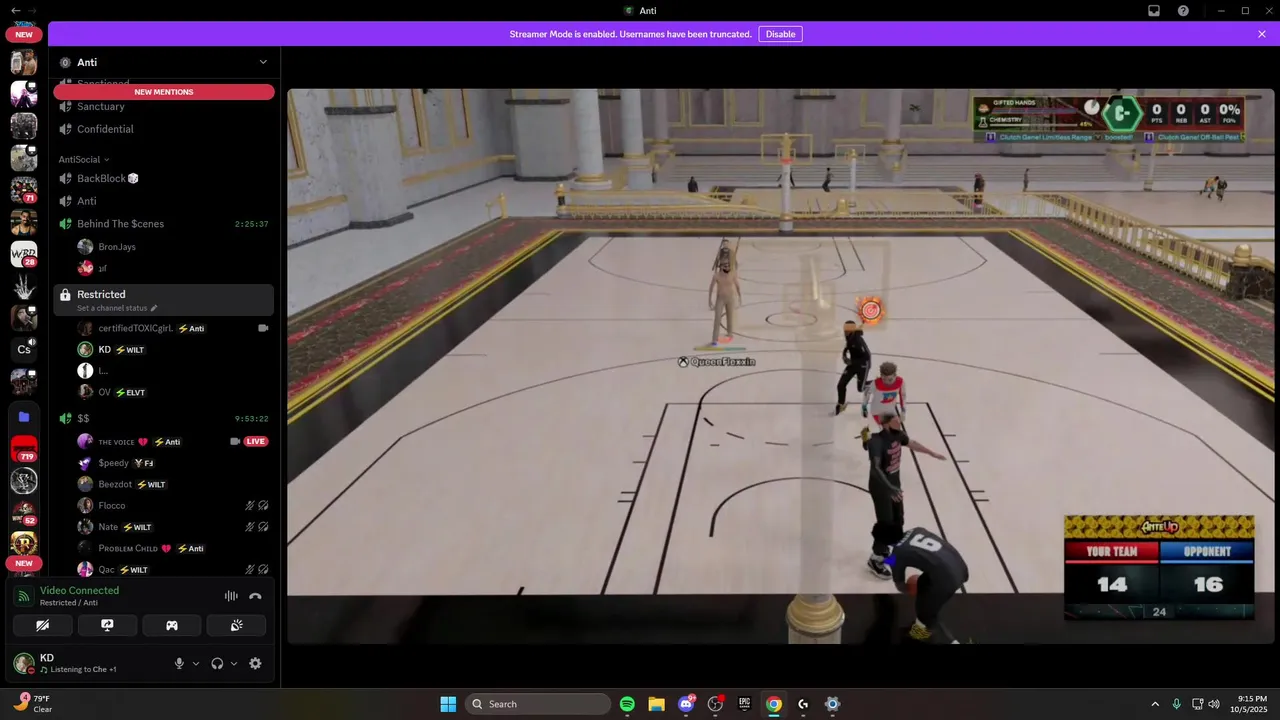Start an activity with controller icon
The width and height of the screenshot is (1280, 720).
(x=172, y=625)
